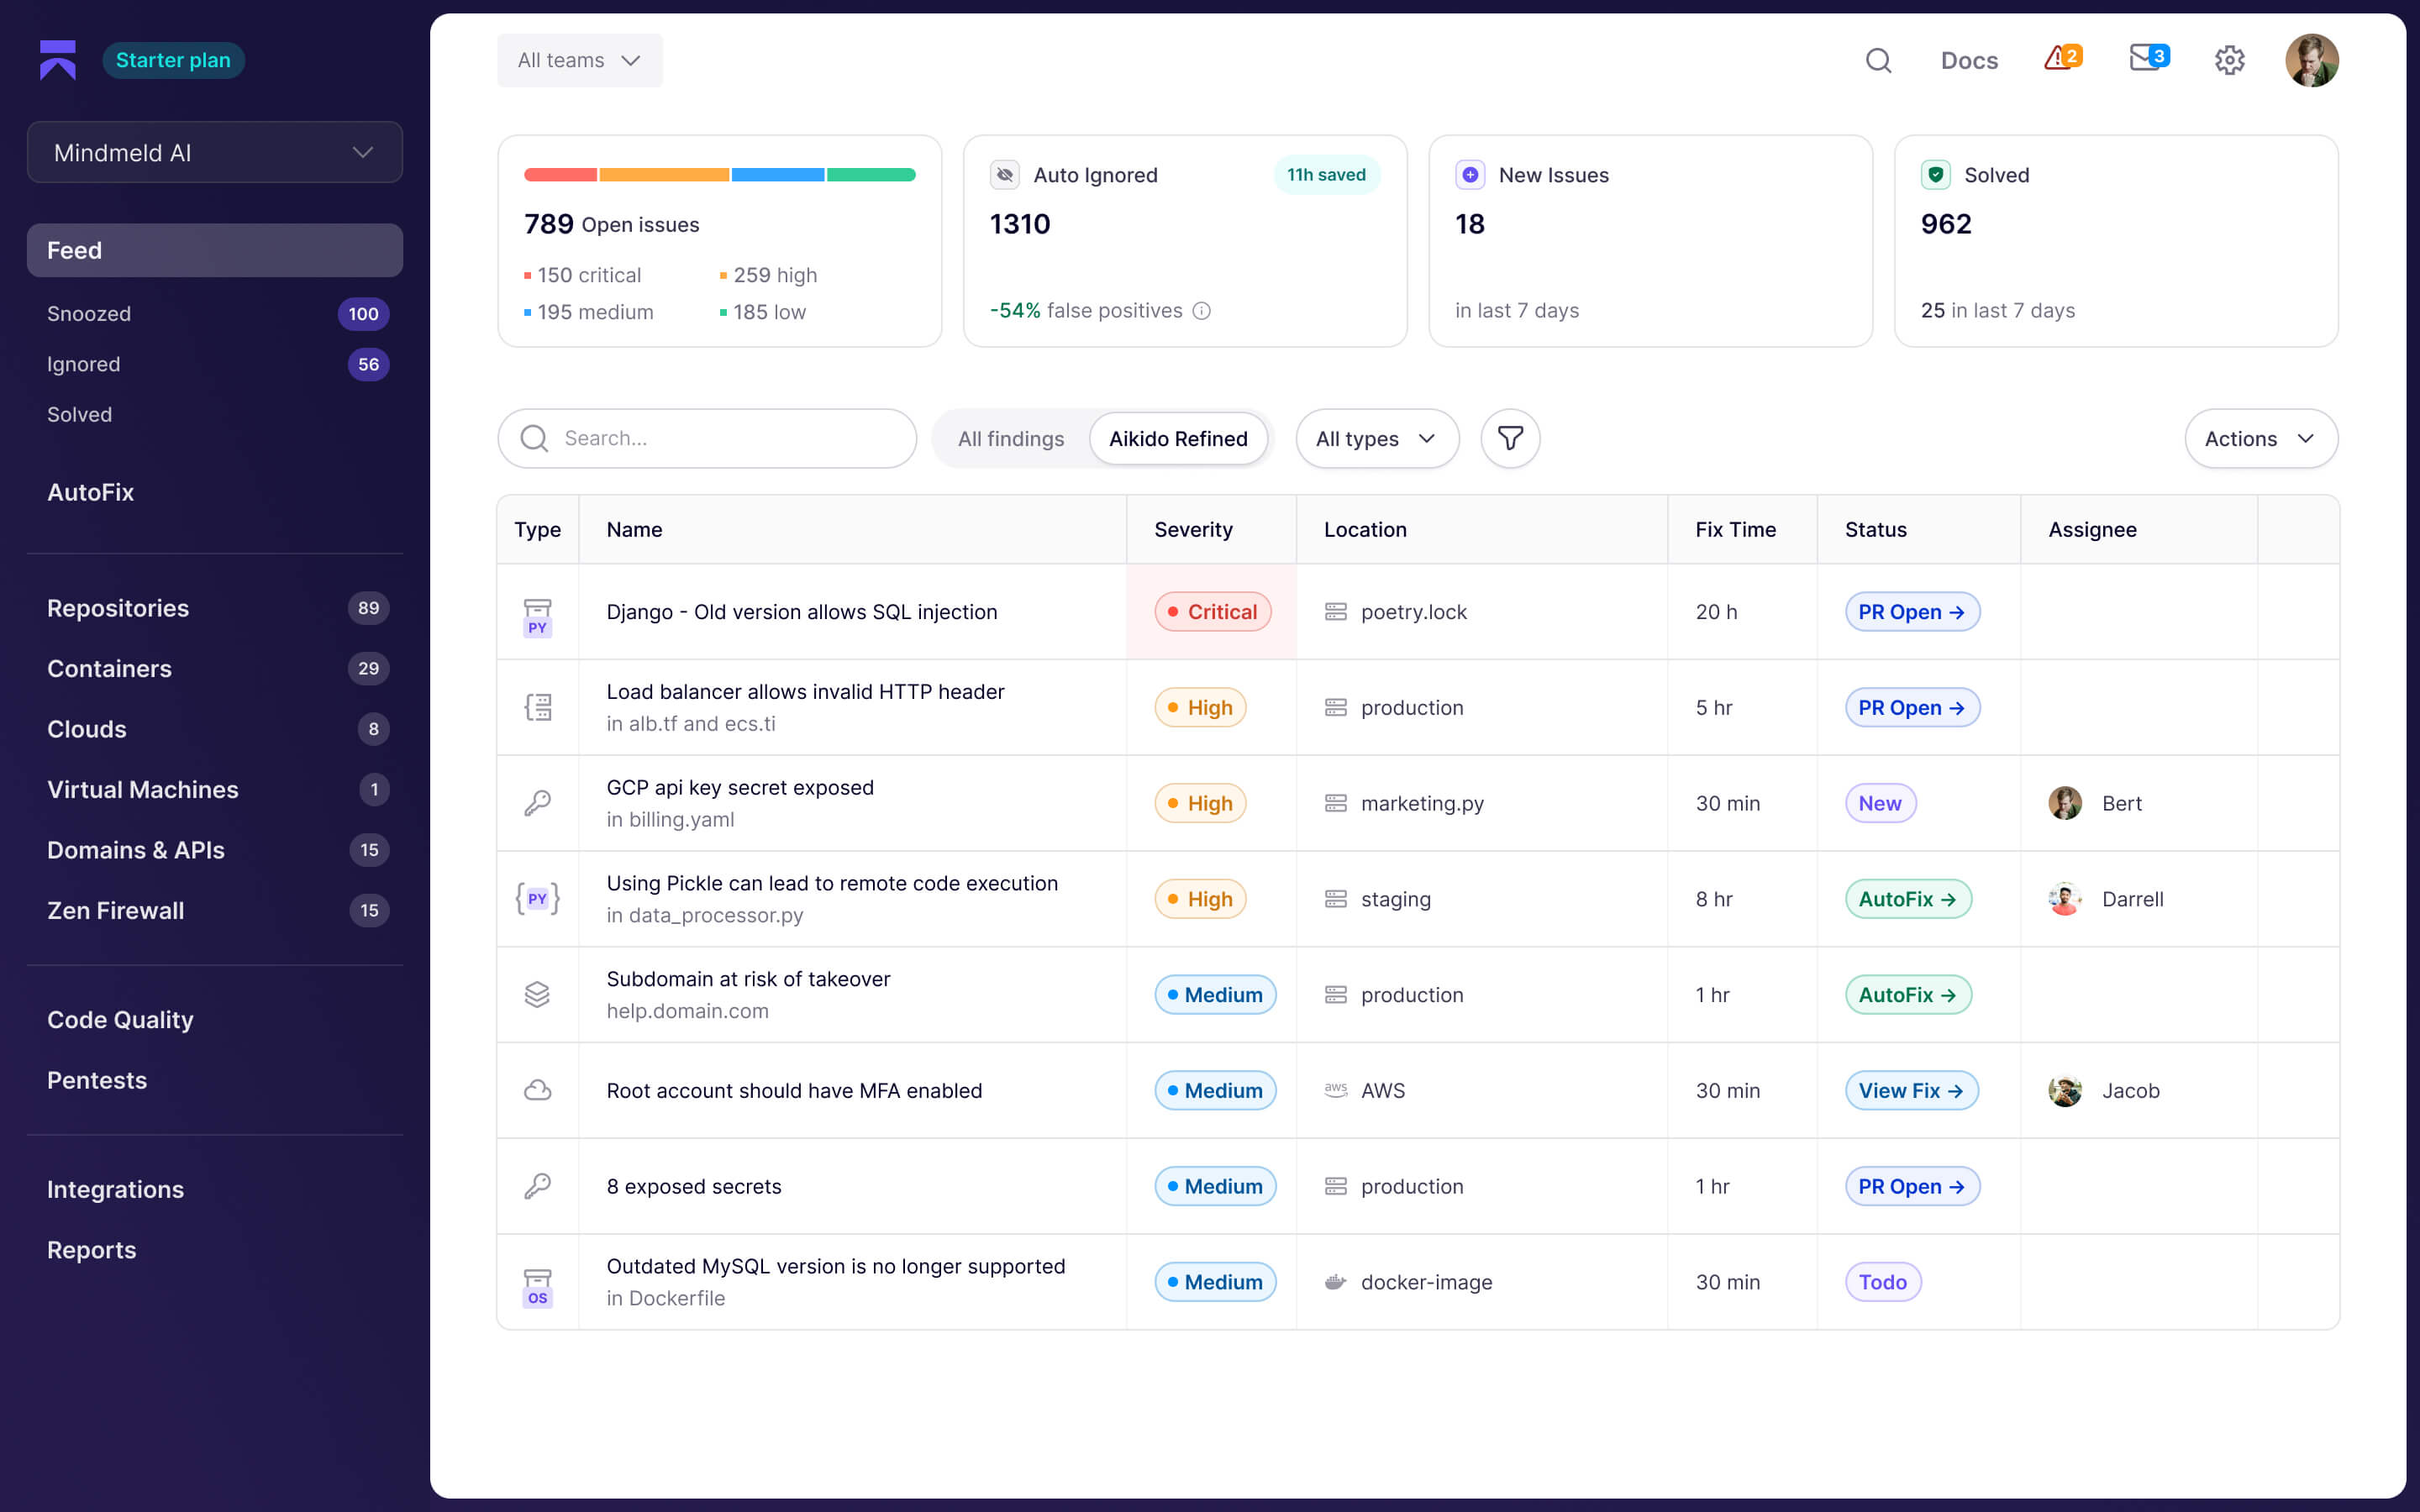This screenshot has height=1512, width=2420.
Task: Open the settings gear icon
Action: 2229,61
